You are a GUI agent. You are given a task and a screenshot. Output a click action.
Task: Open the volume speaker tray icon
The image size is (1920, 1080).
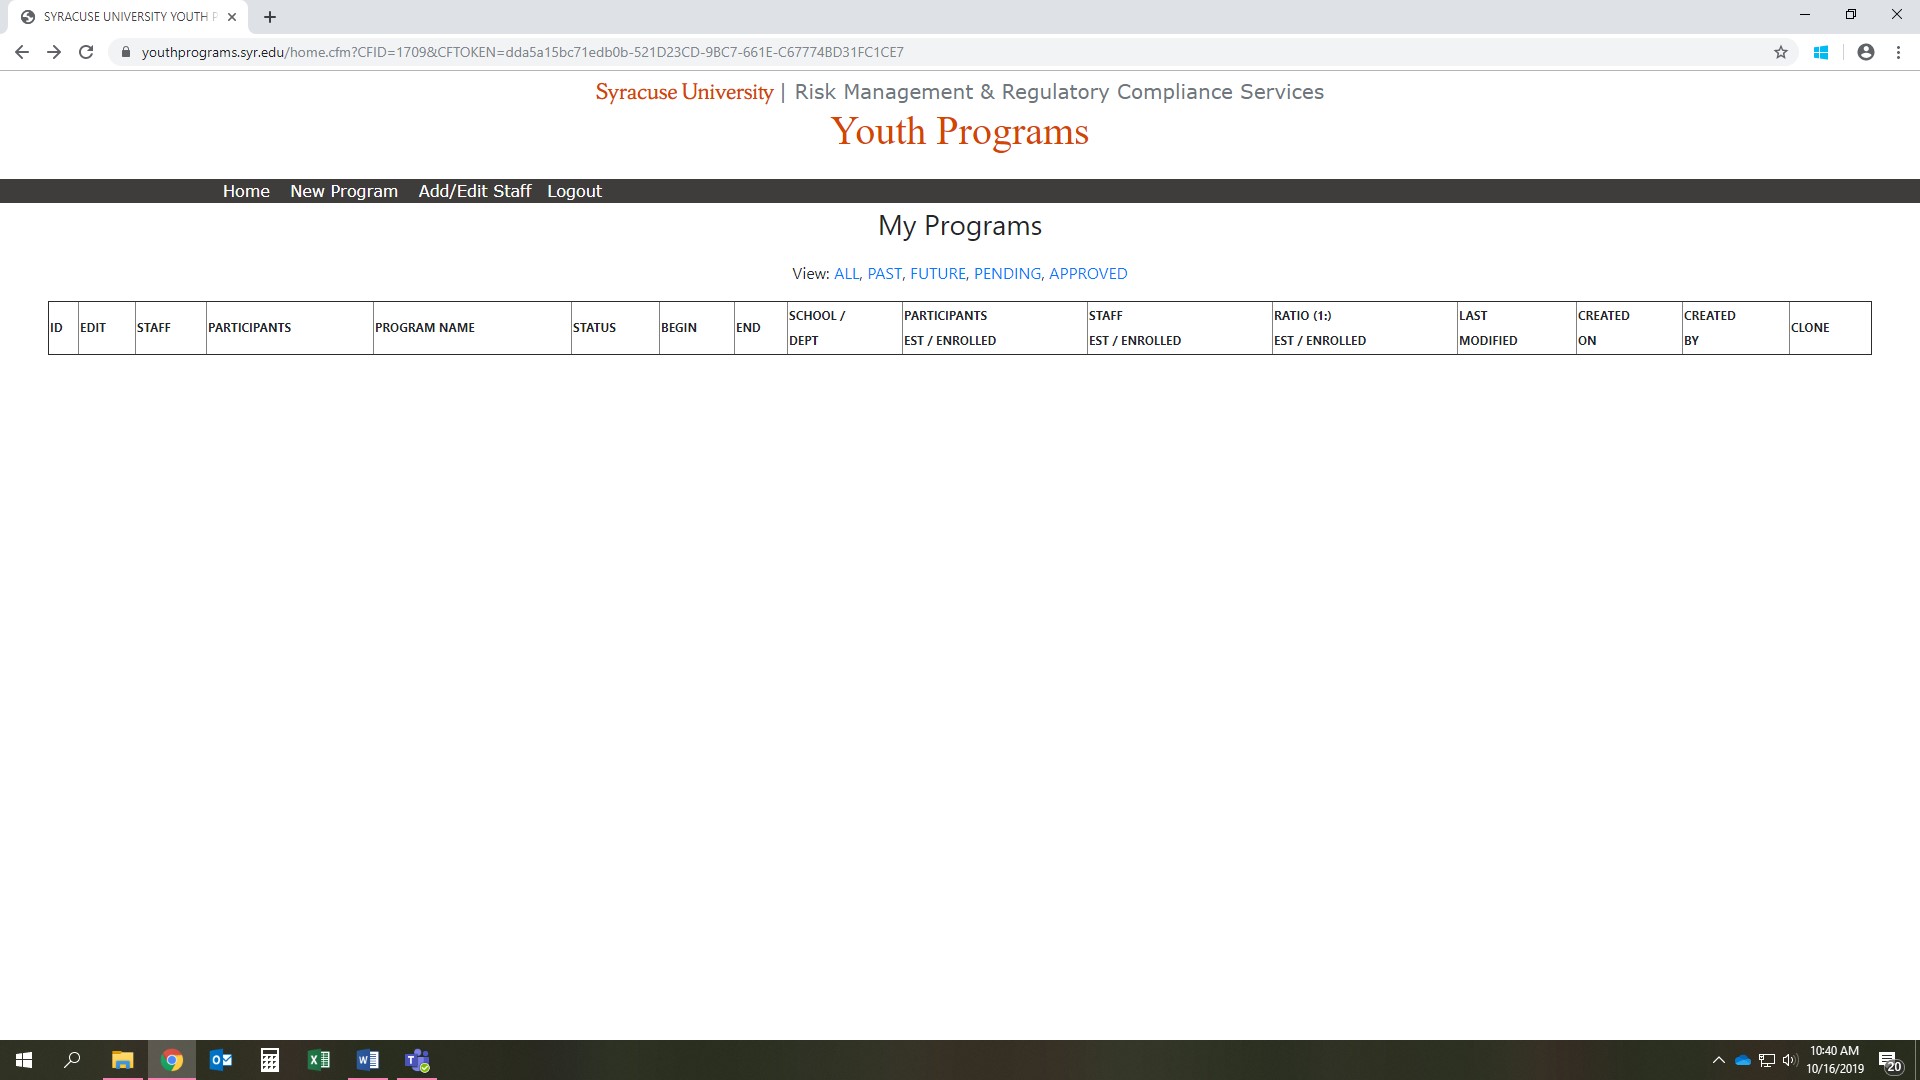coord(1789,1060)
